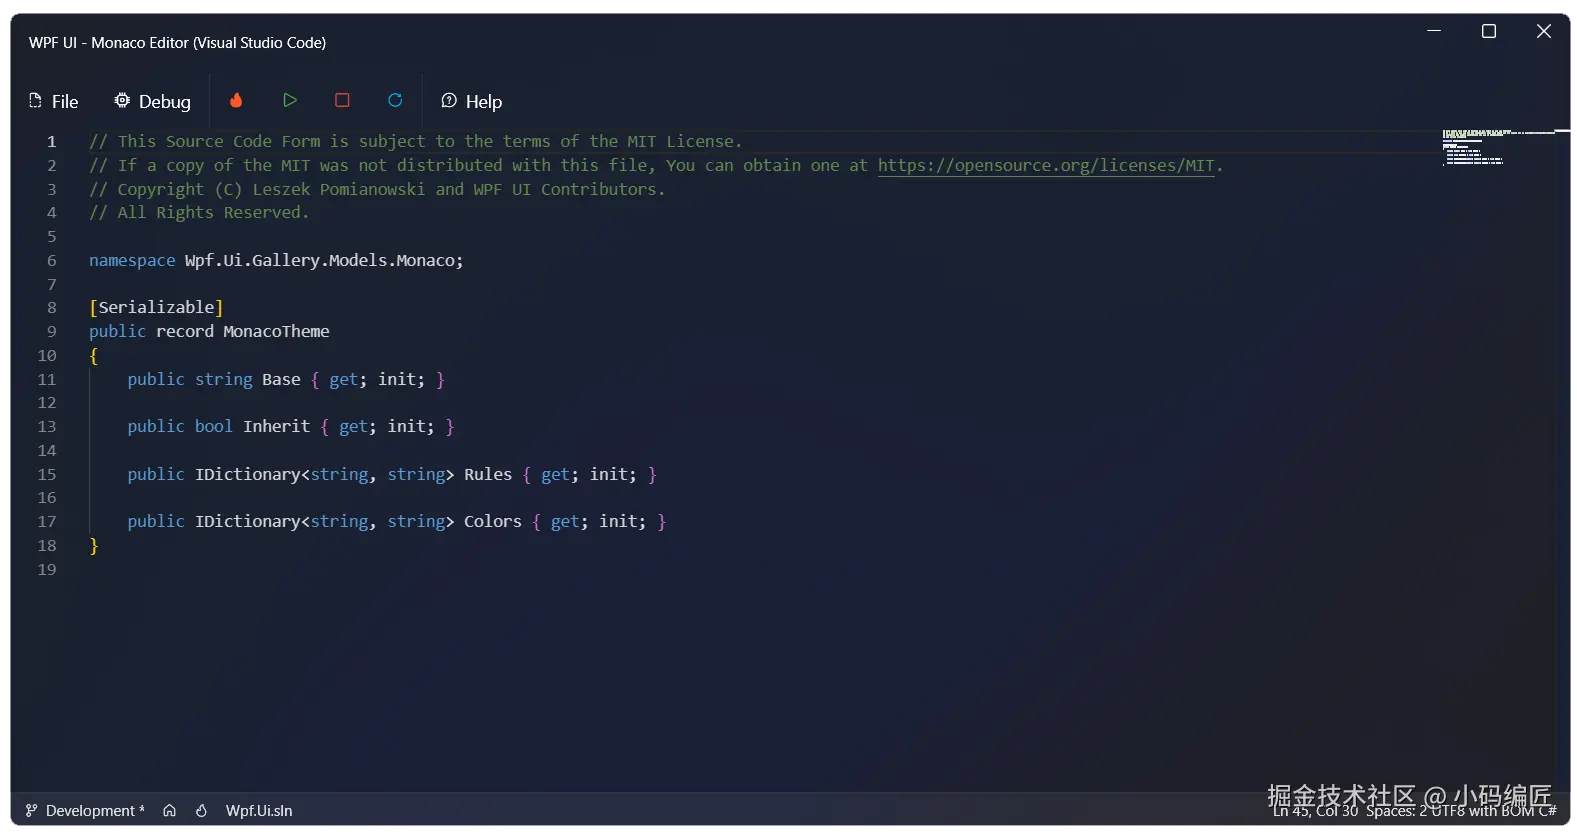Open the Debug menu
The image size is (1577, 834).
click(x=152, y=101)
